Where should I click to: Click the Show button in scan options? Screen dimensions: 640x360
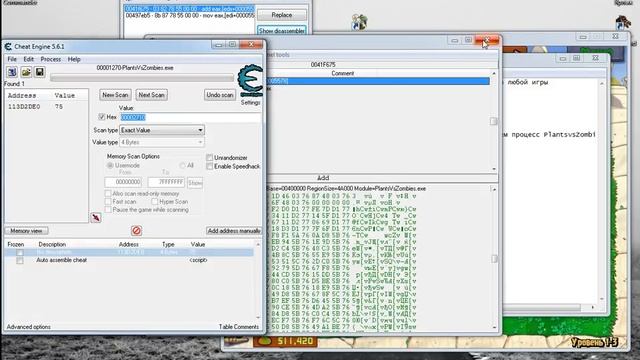coord(195,183)
